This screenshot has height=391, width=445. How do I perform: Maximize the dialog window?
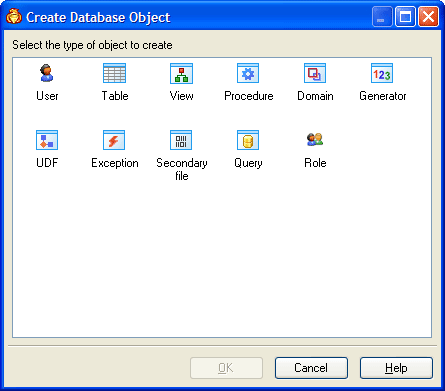[405, 17]
